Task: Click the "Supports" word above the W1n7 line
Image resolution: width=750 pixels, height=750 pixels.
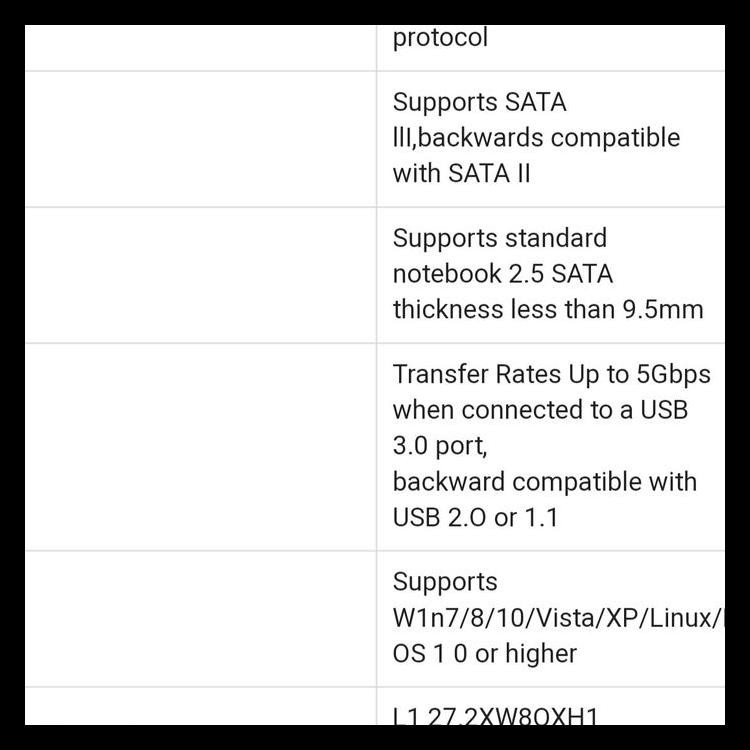Action: click(x=444, y=582)
